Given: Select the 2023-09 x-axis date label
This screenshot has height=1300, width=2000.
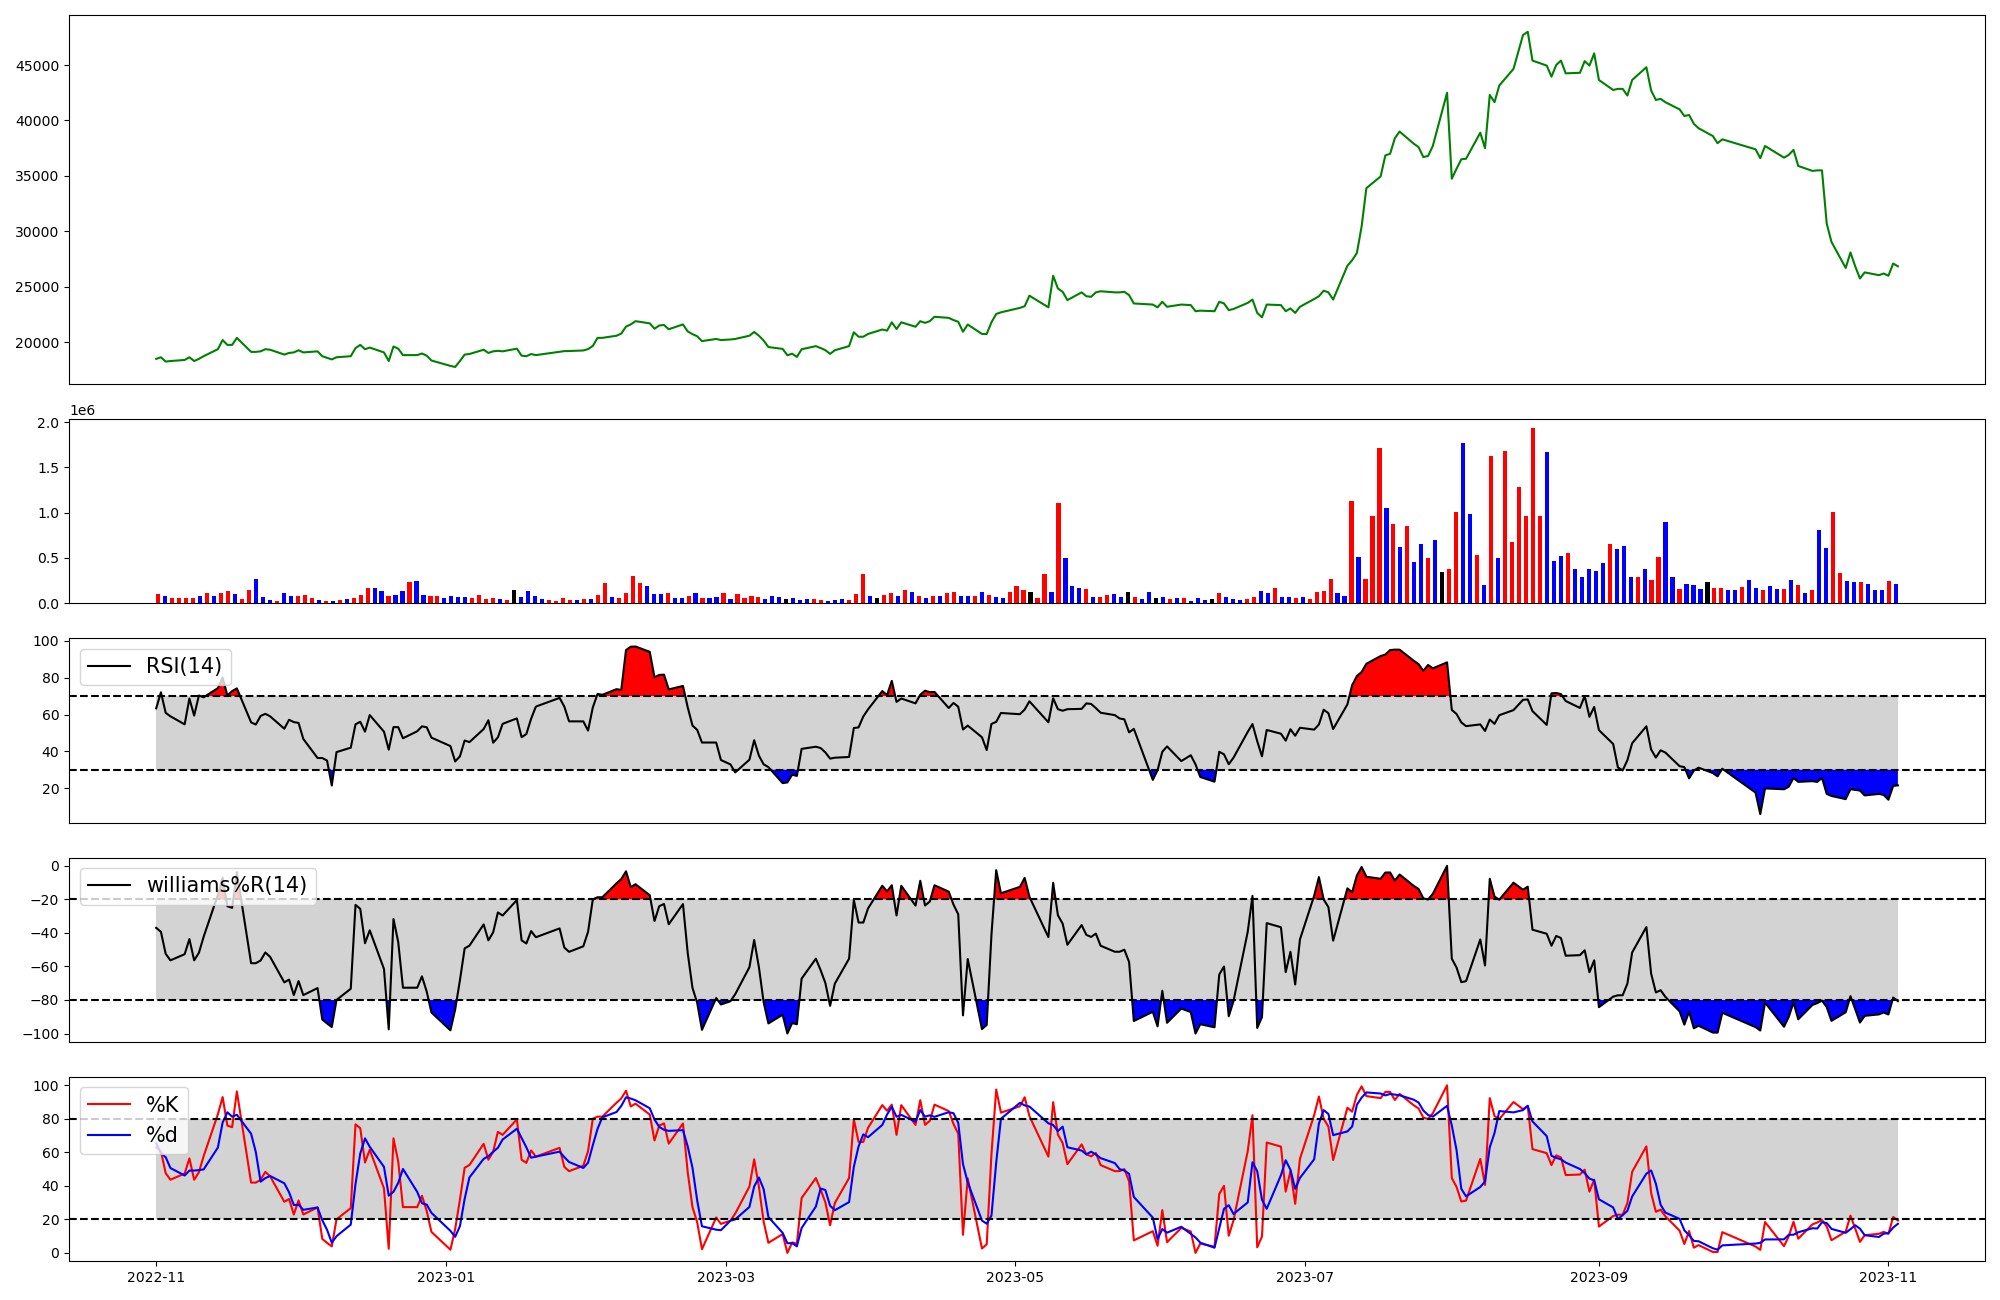Looking at the screenshot, I should [x=1599, y=1276].
